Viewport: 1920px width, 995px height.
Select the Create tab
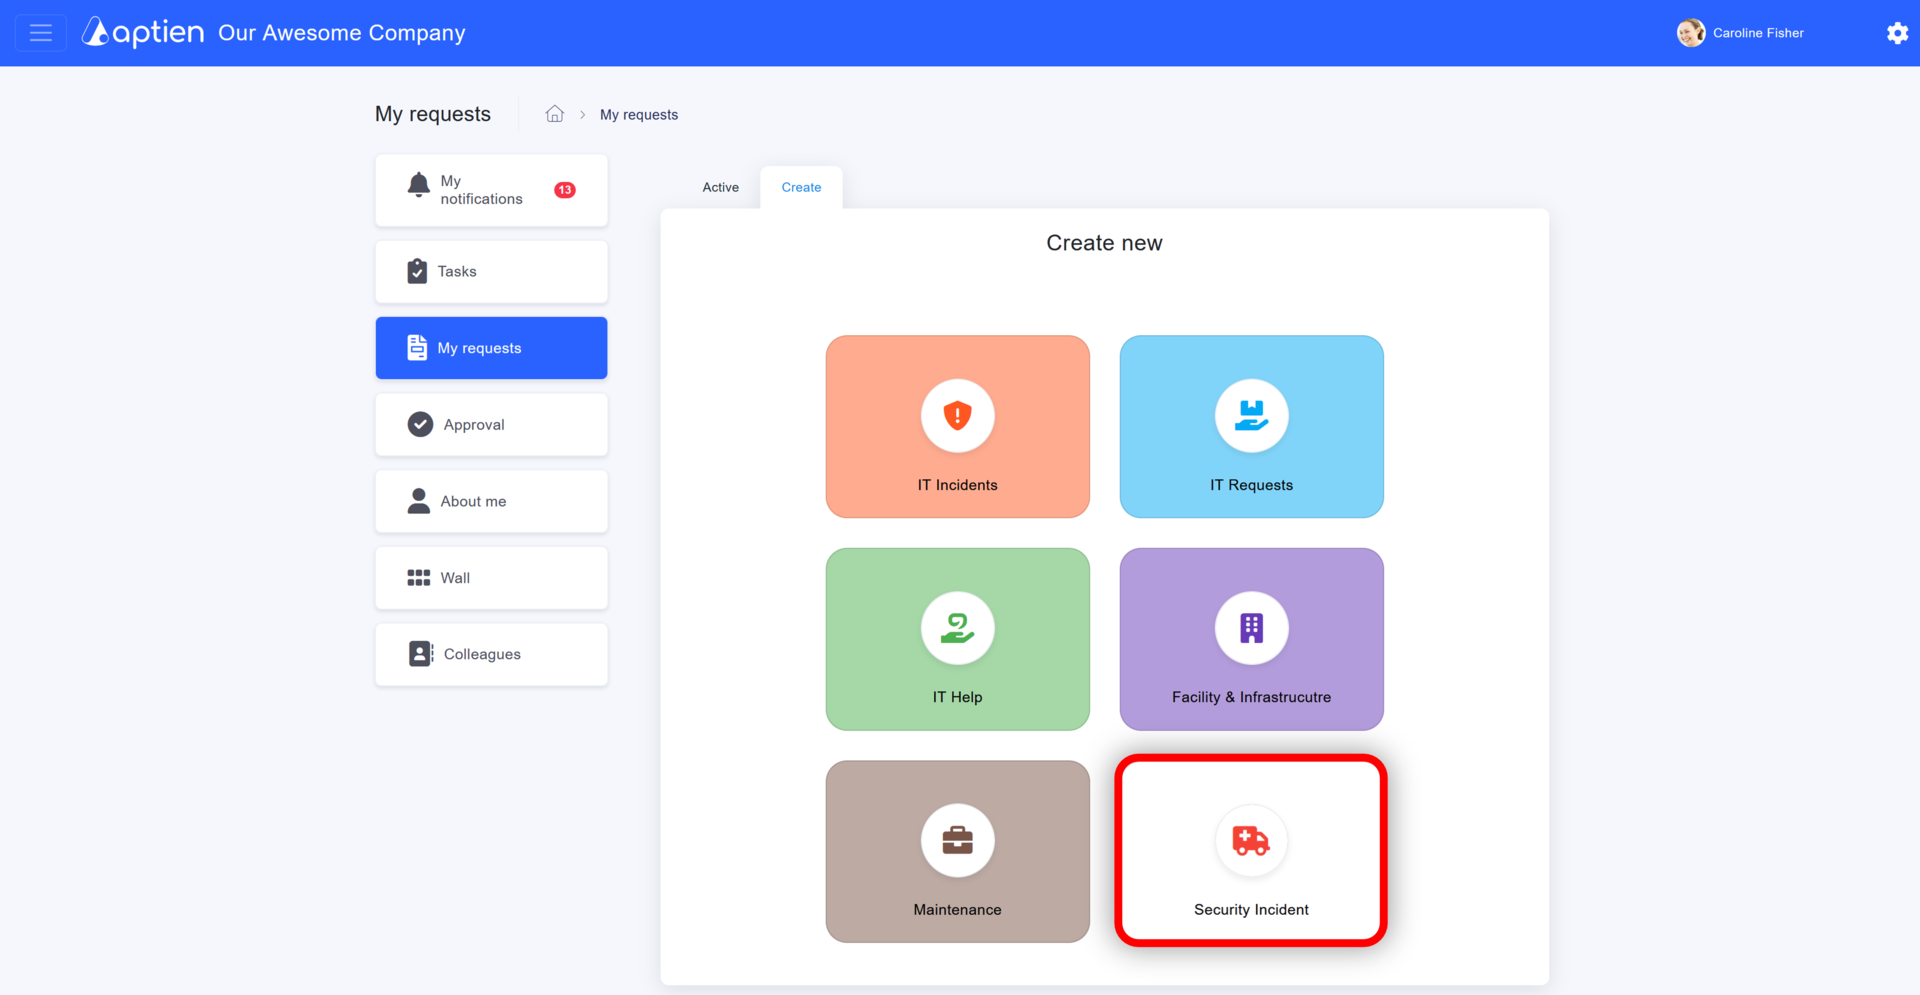pyautogui.click(x=801, y=187)
